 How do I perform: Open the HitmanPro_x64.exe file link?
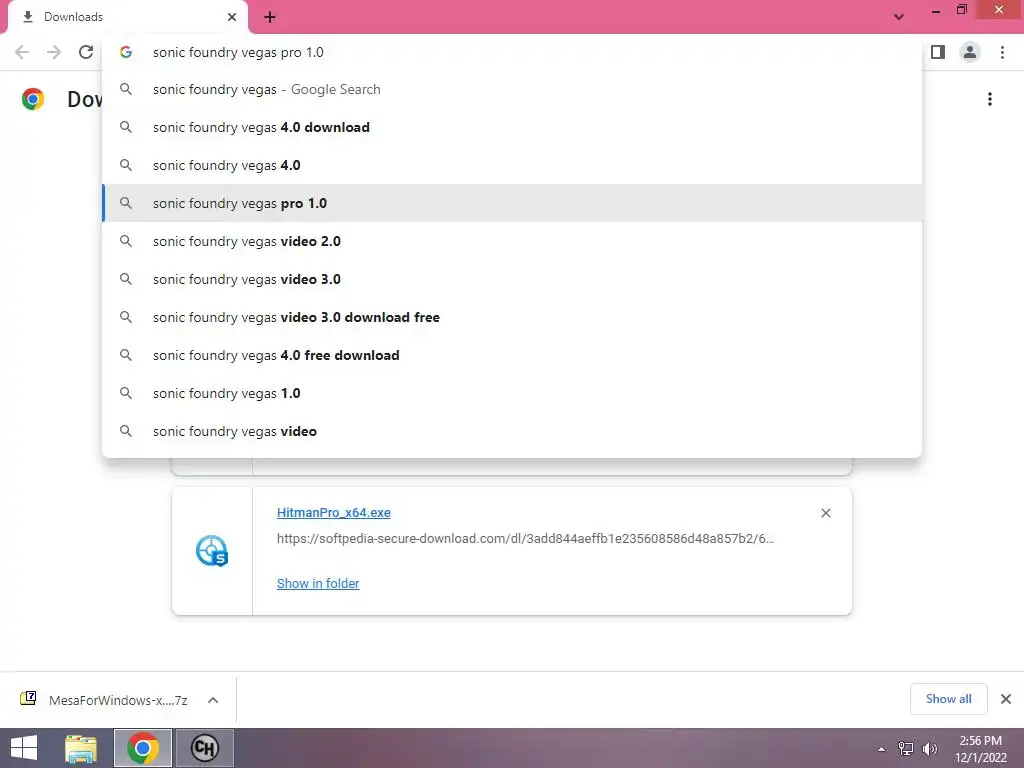click(334, 513)
